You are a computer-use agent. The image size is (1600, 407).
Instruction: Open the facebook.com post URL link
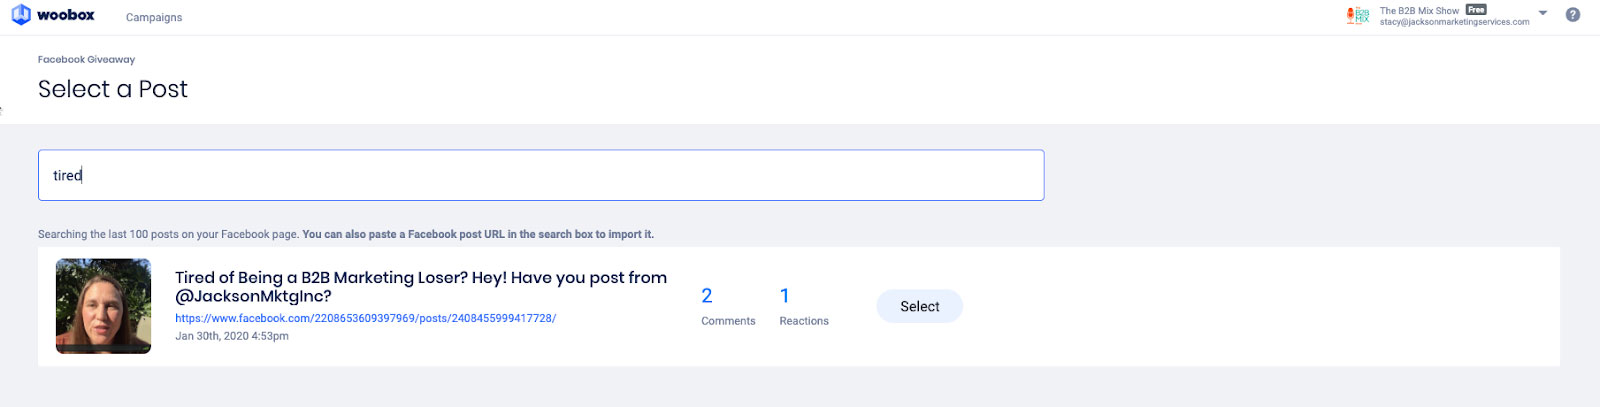tap(365, 318)
